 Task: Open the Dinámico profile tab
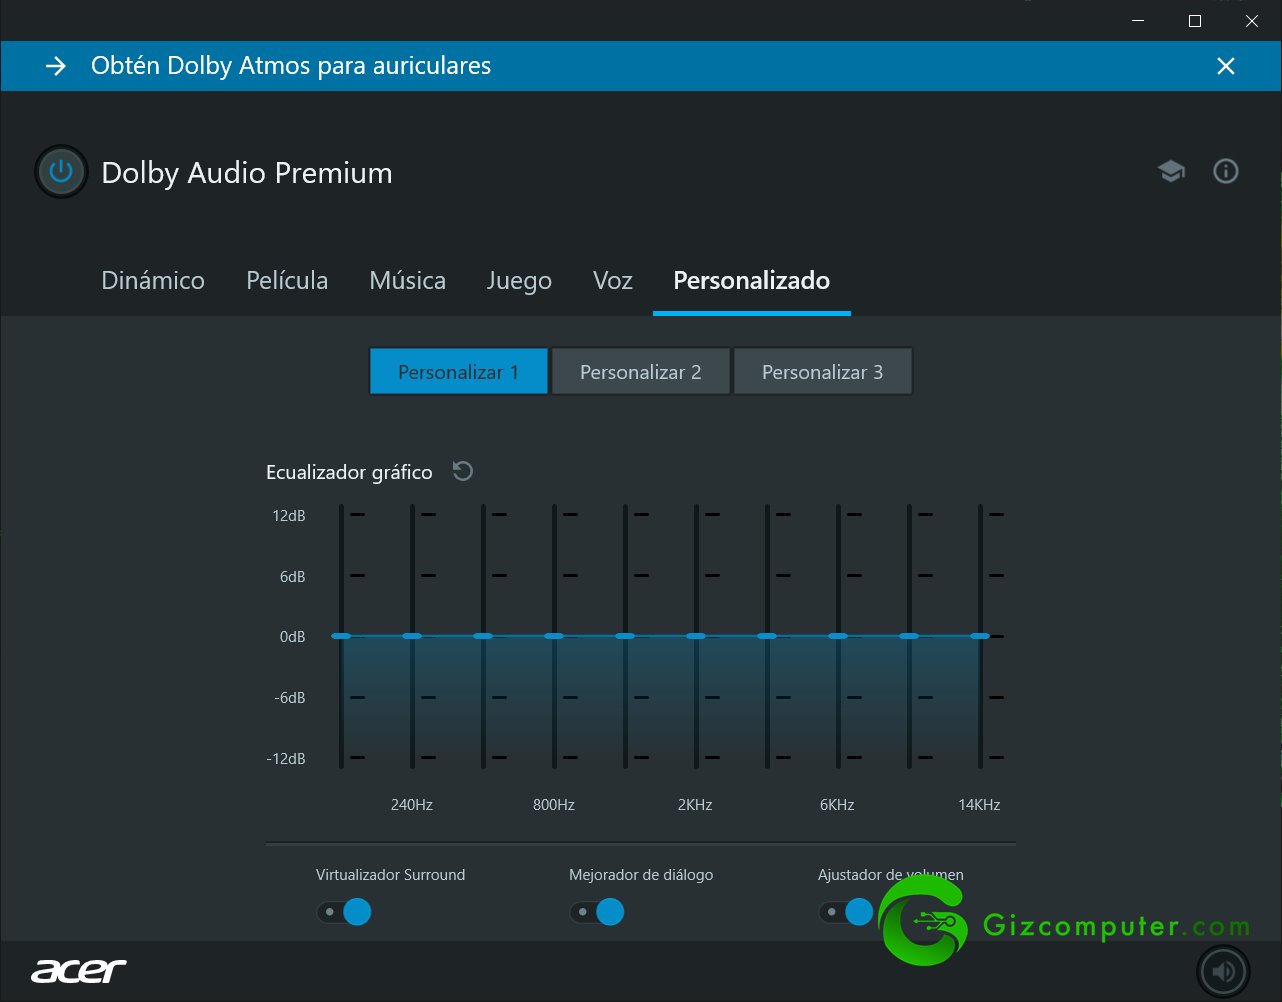pos(153,281)
